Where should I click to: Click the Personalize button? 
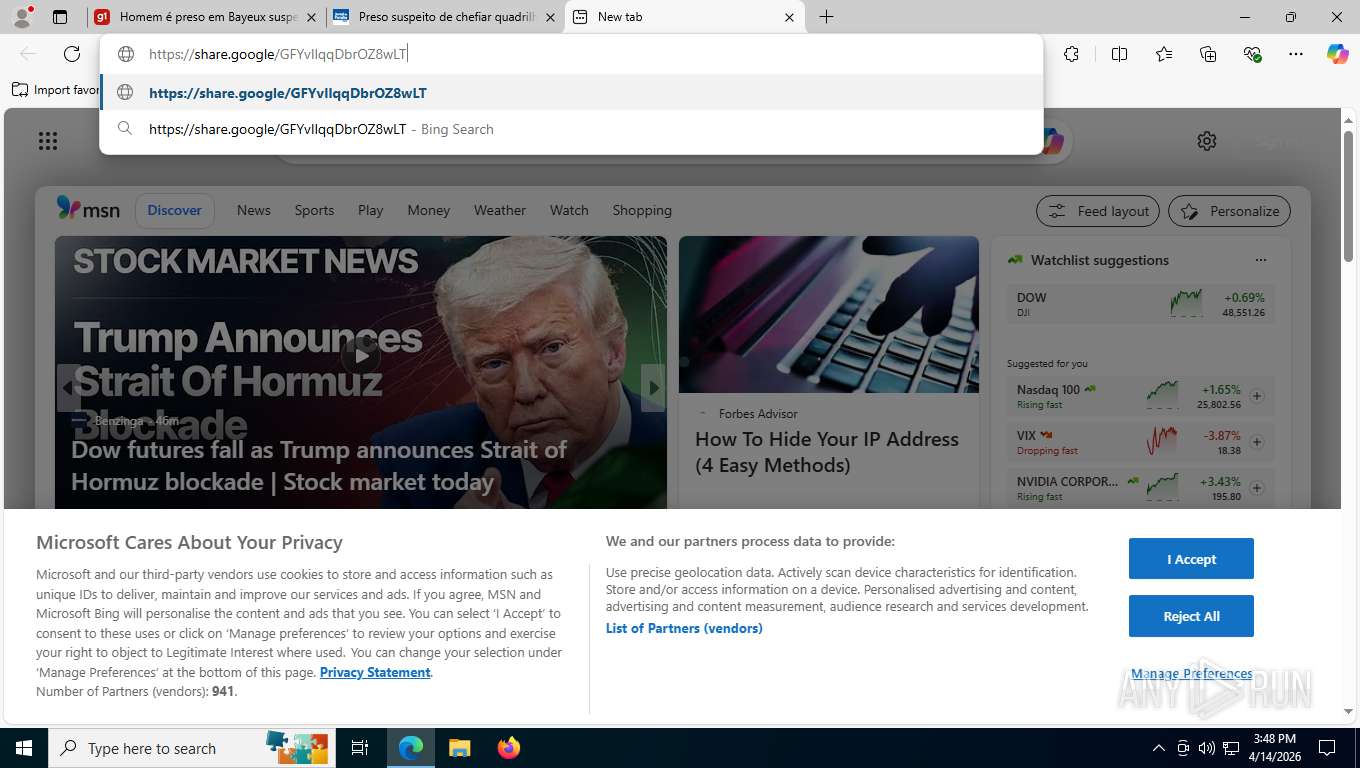point(1230,211)
